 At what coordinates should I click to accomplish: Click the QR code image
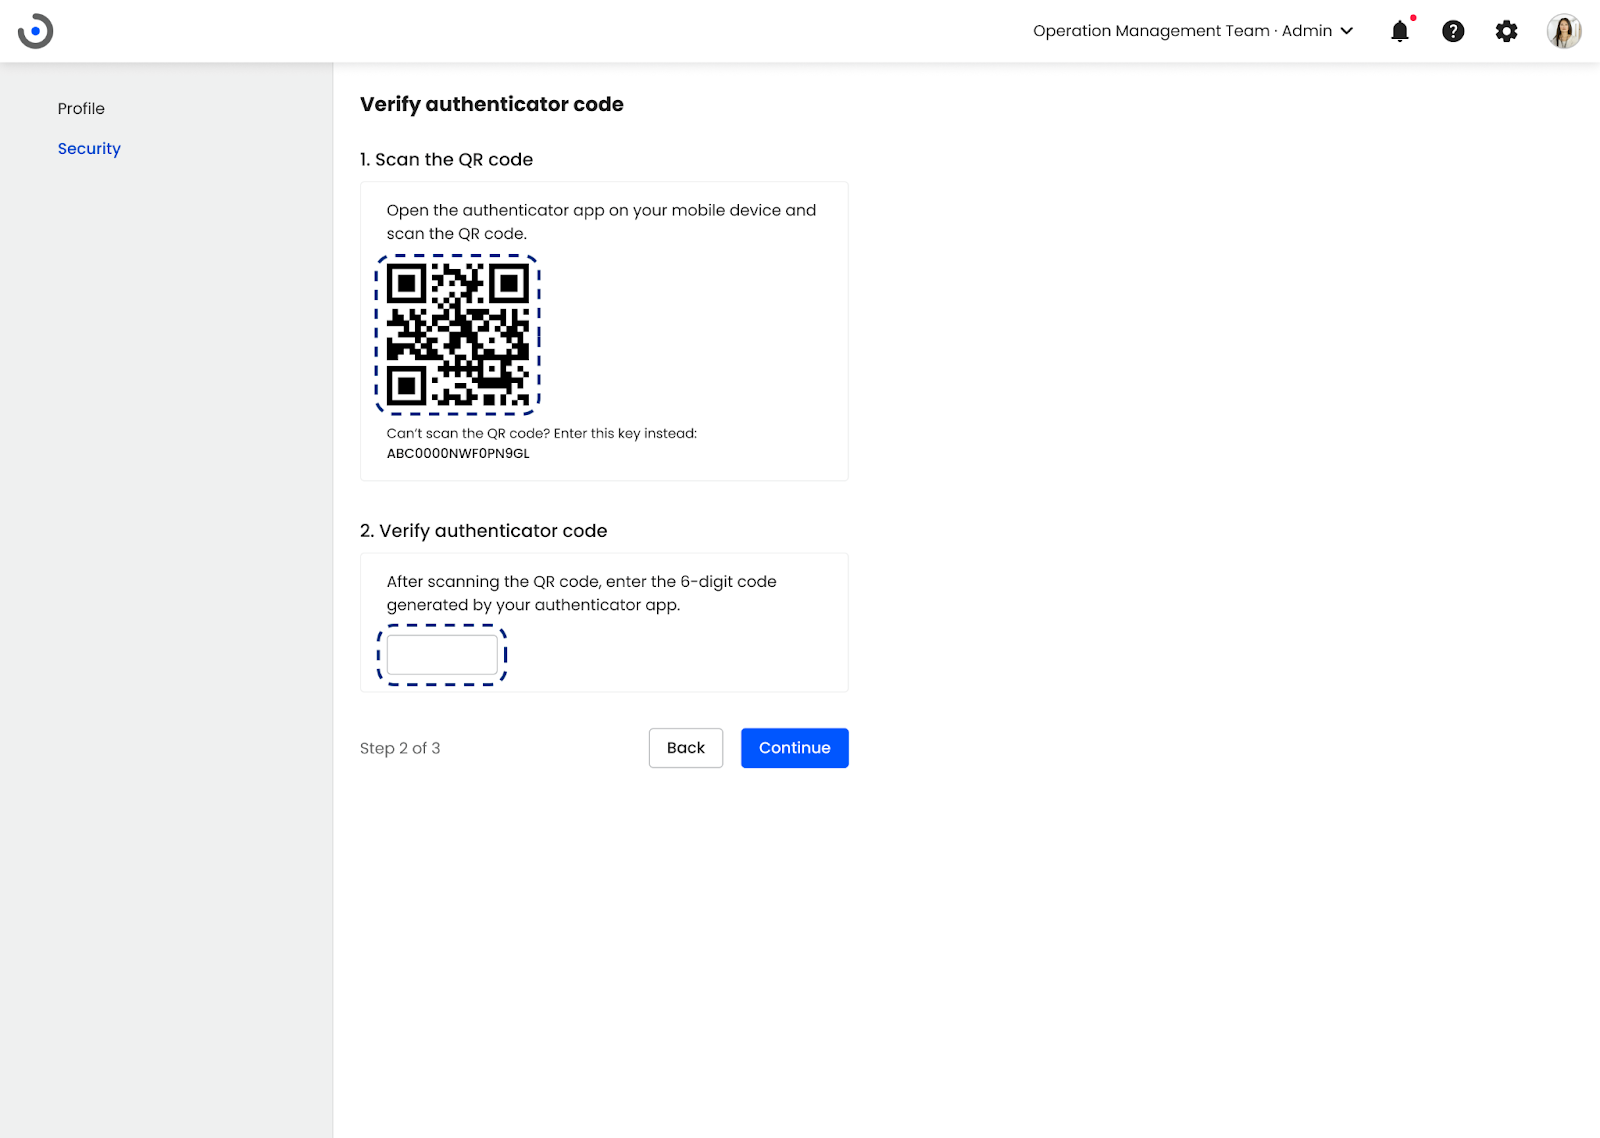(458, 334)
